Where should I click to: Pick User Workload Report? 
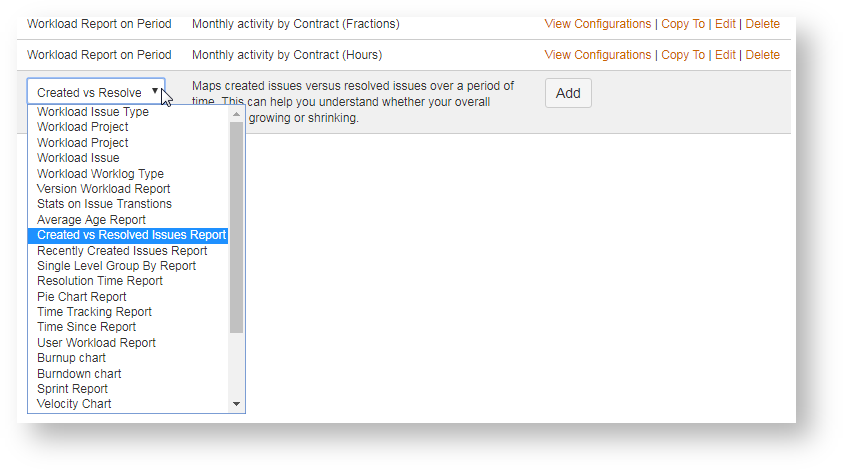click(x=96, y=343)
